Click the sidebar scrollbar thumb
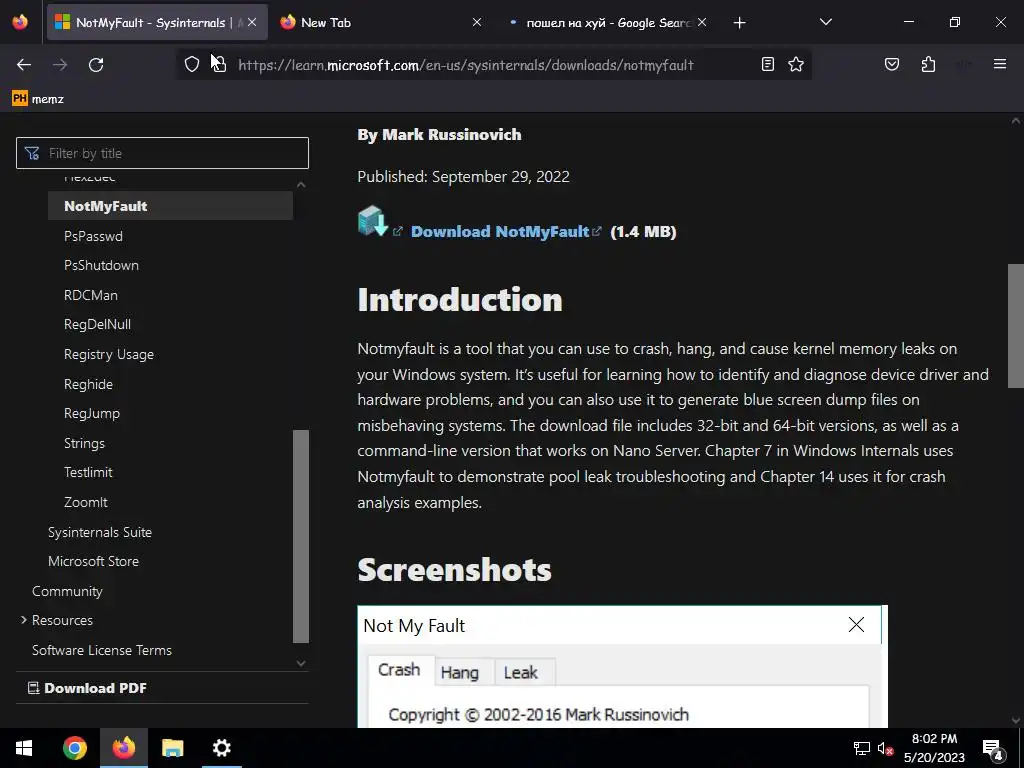1024x768 pixels. tap(301, 536)
